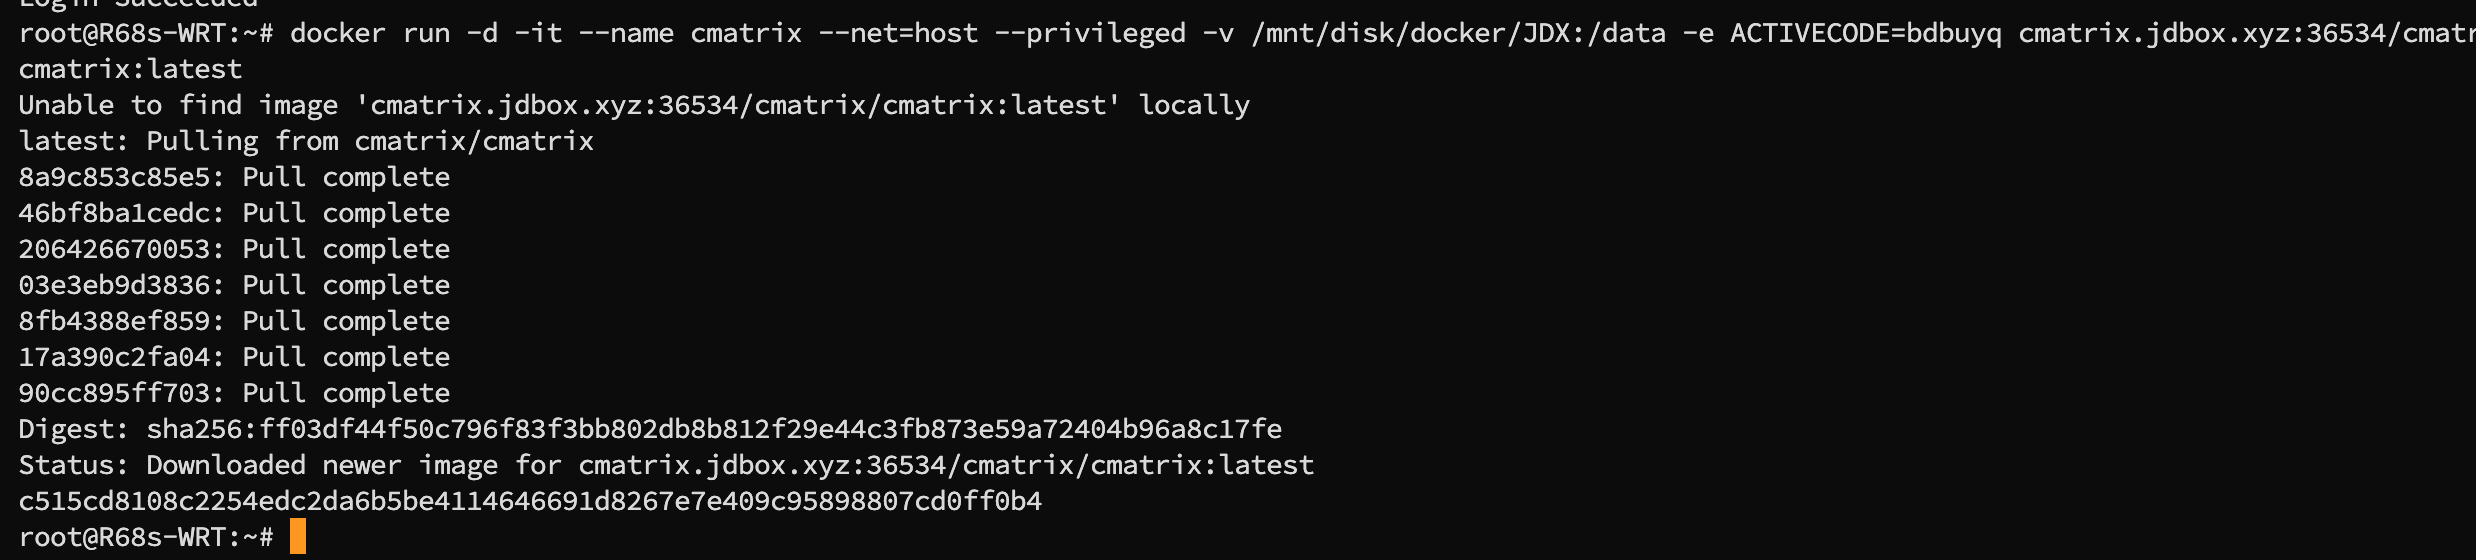The width and height of the screenshot is (2476, 560).
Task: Click layer ID 46bf8ba1cedc
Action: 114,213
